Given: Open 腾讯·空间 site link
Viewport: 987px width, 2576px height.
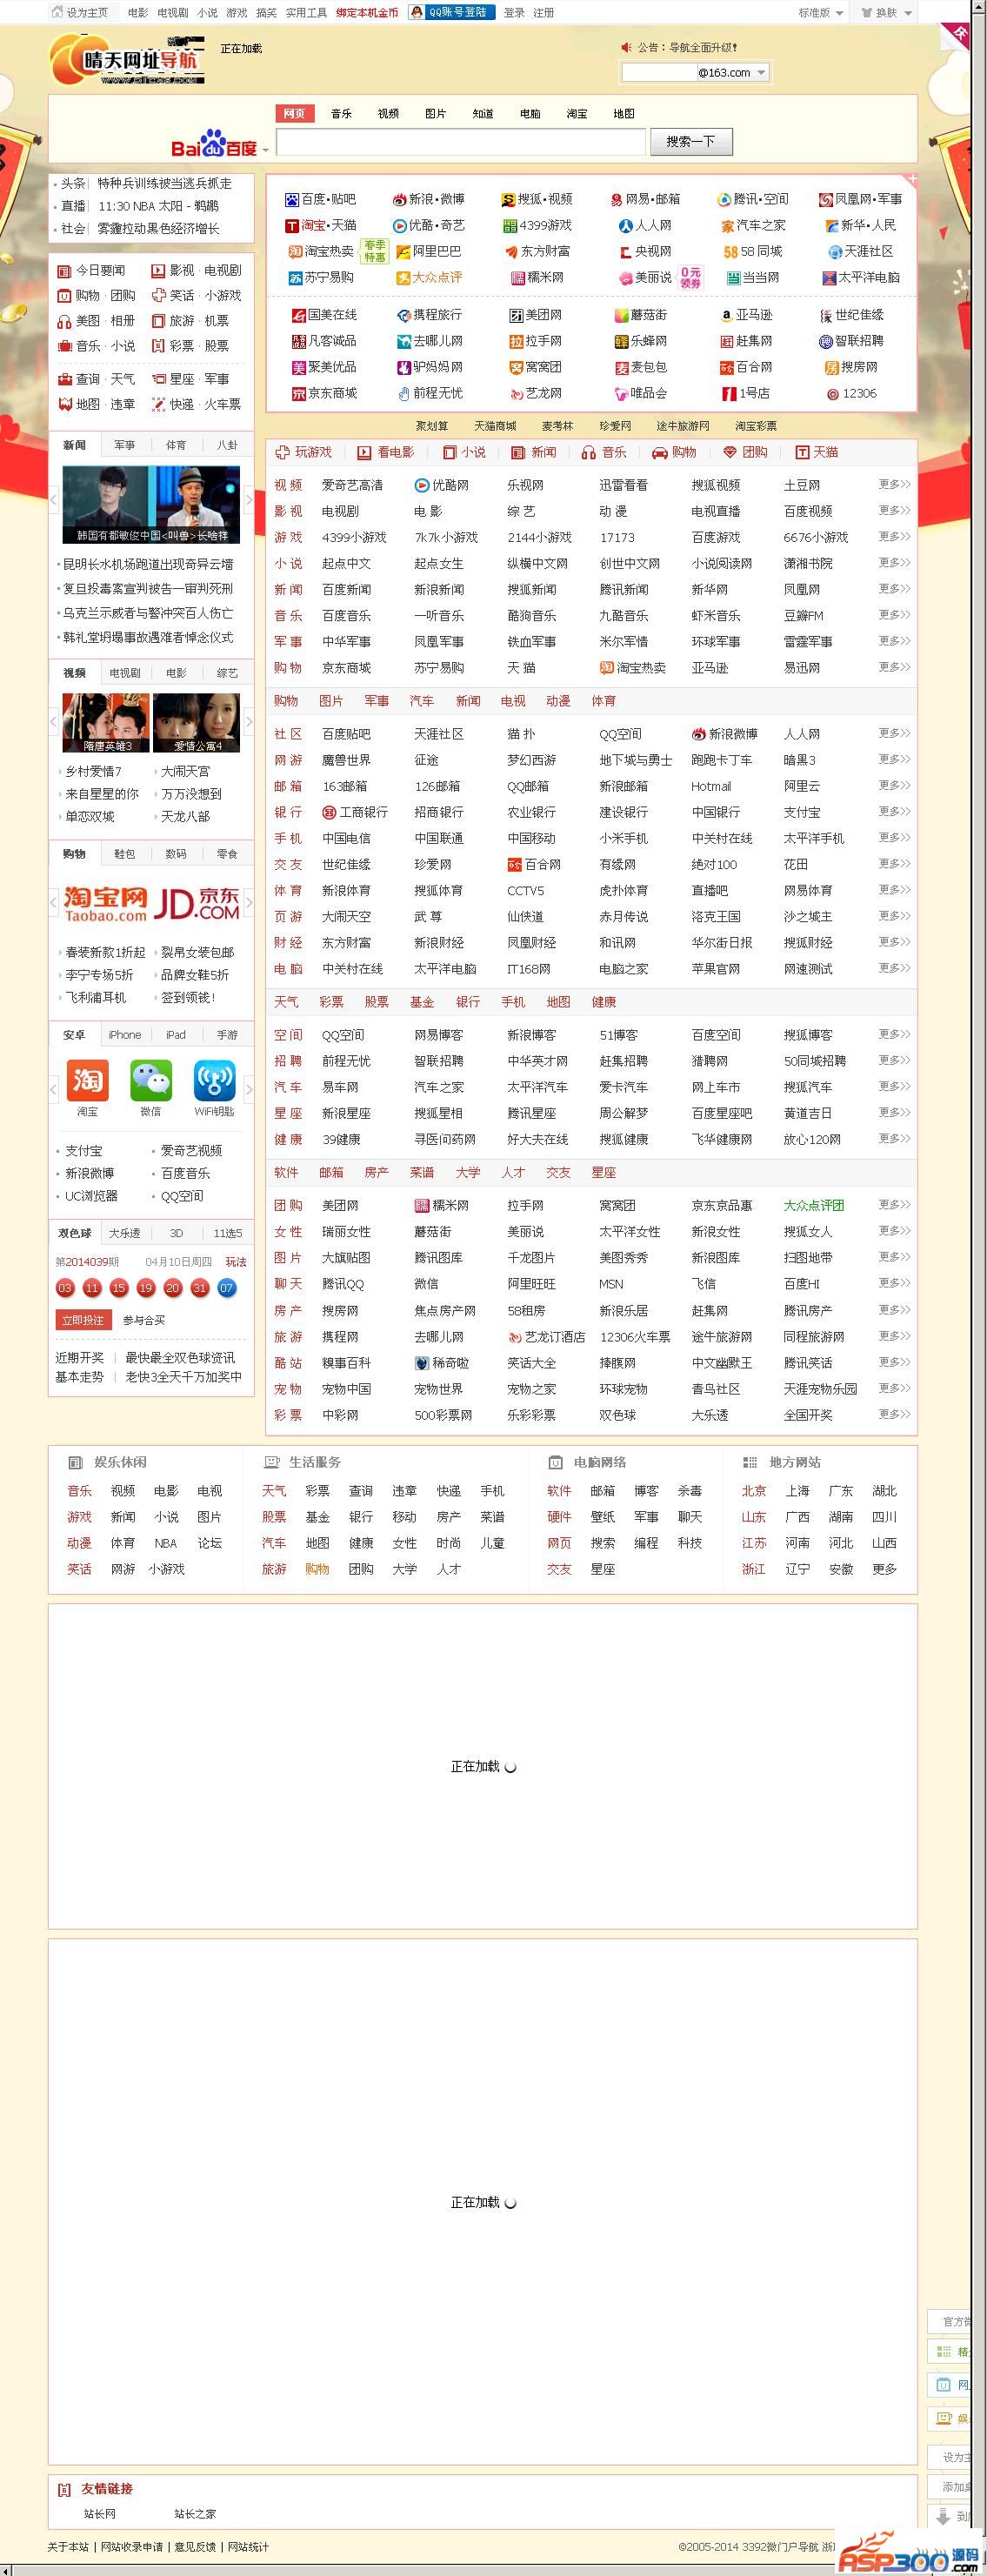Looking at the screenshot, I should coord(753,199).
